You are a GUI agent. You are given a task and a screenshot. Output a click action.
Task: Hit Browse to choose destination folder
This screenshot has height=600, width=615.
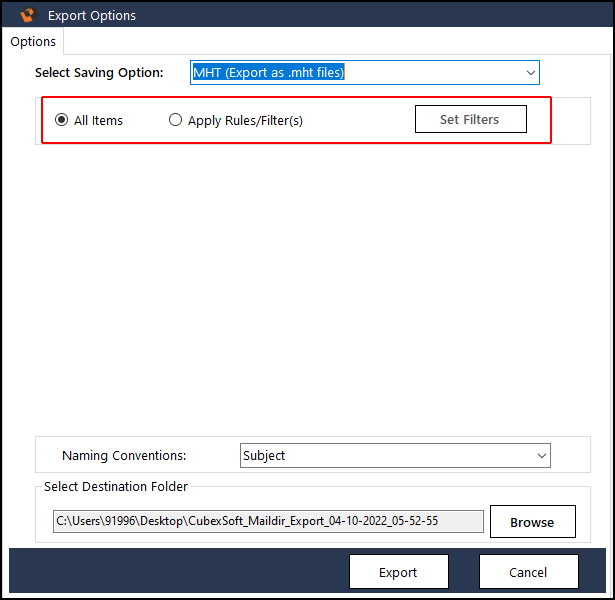pos(532,522)
